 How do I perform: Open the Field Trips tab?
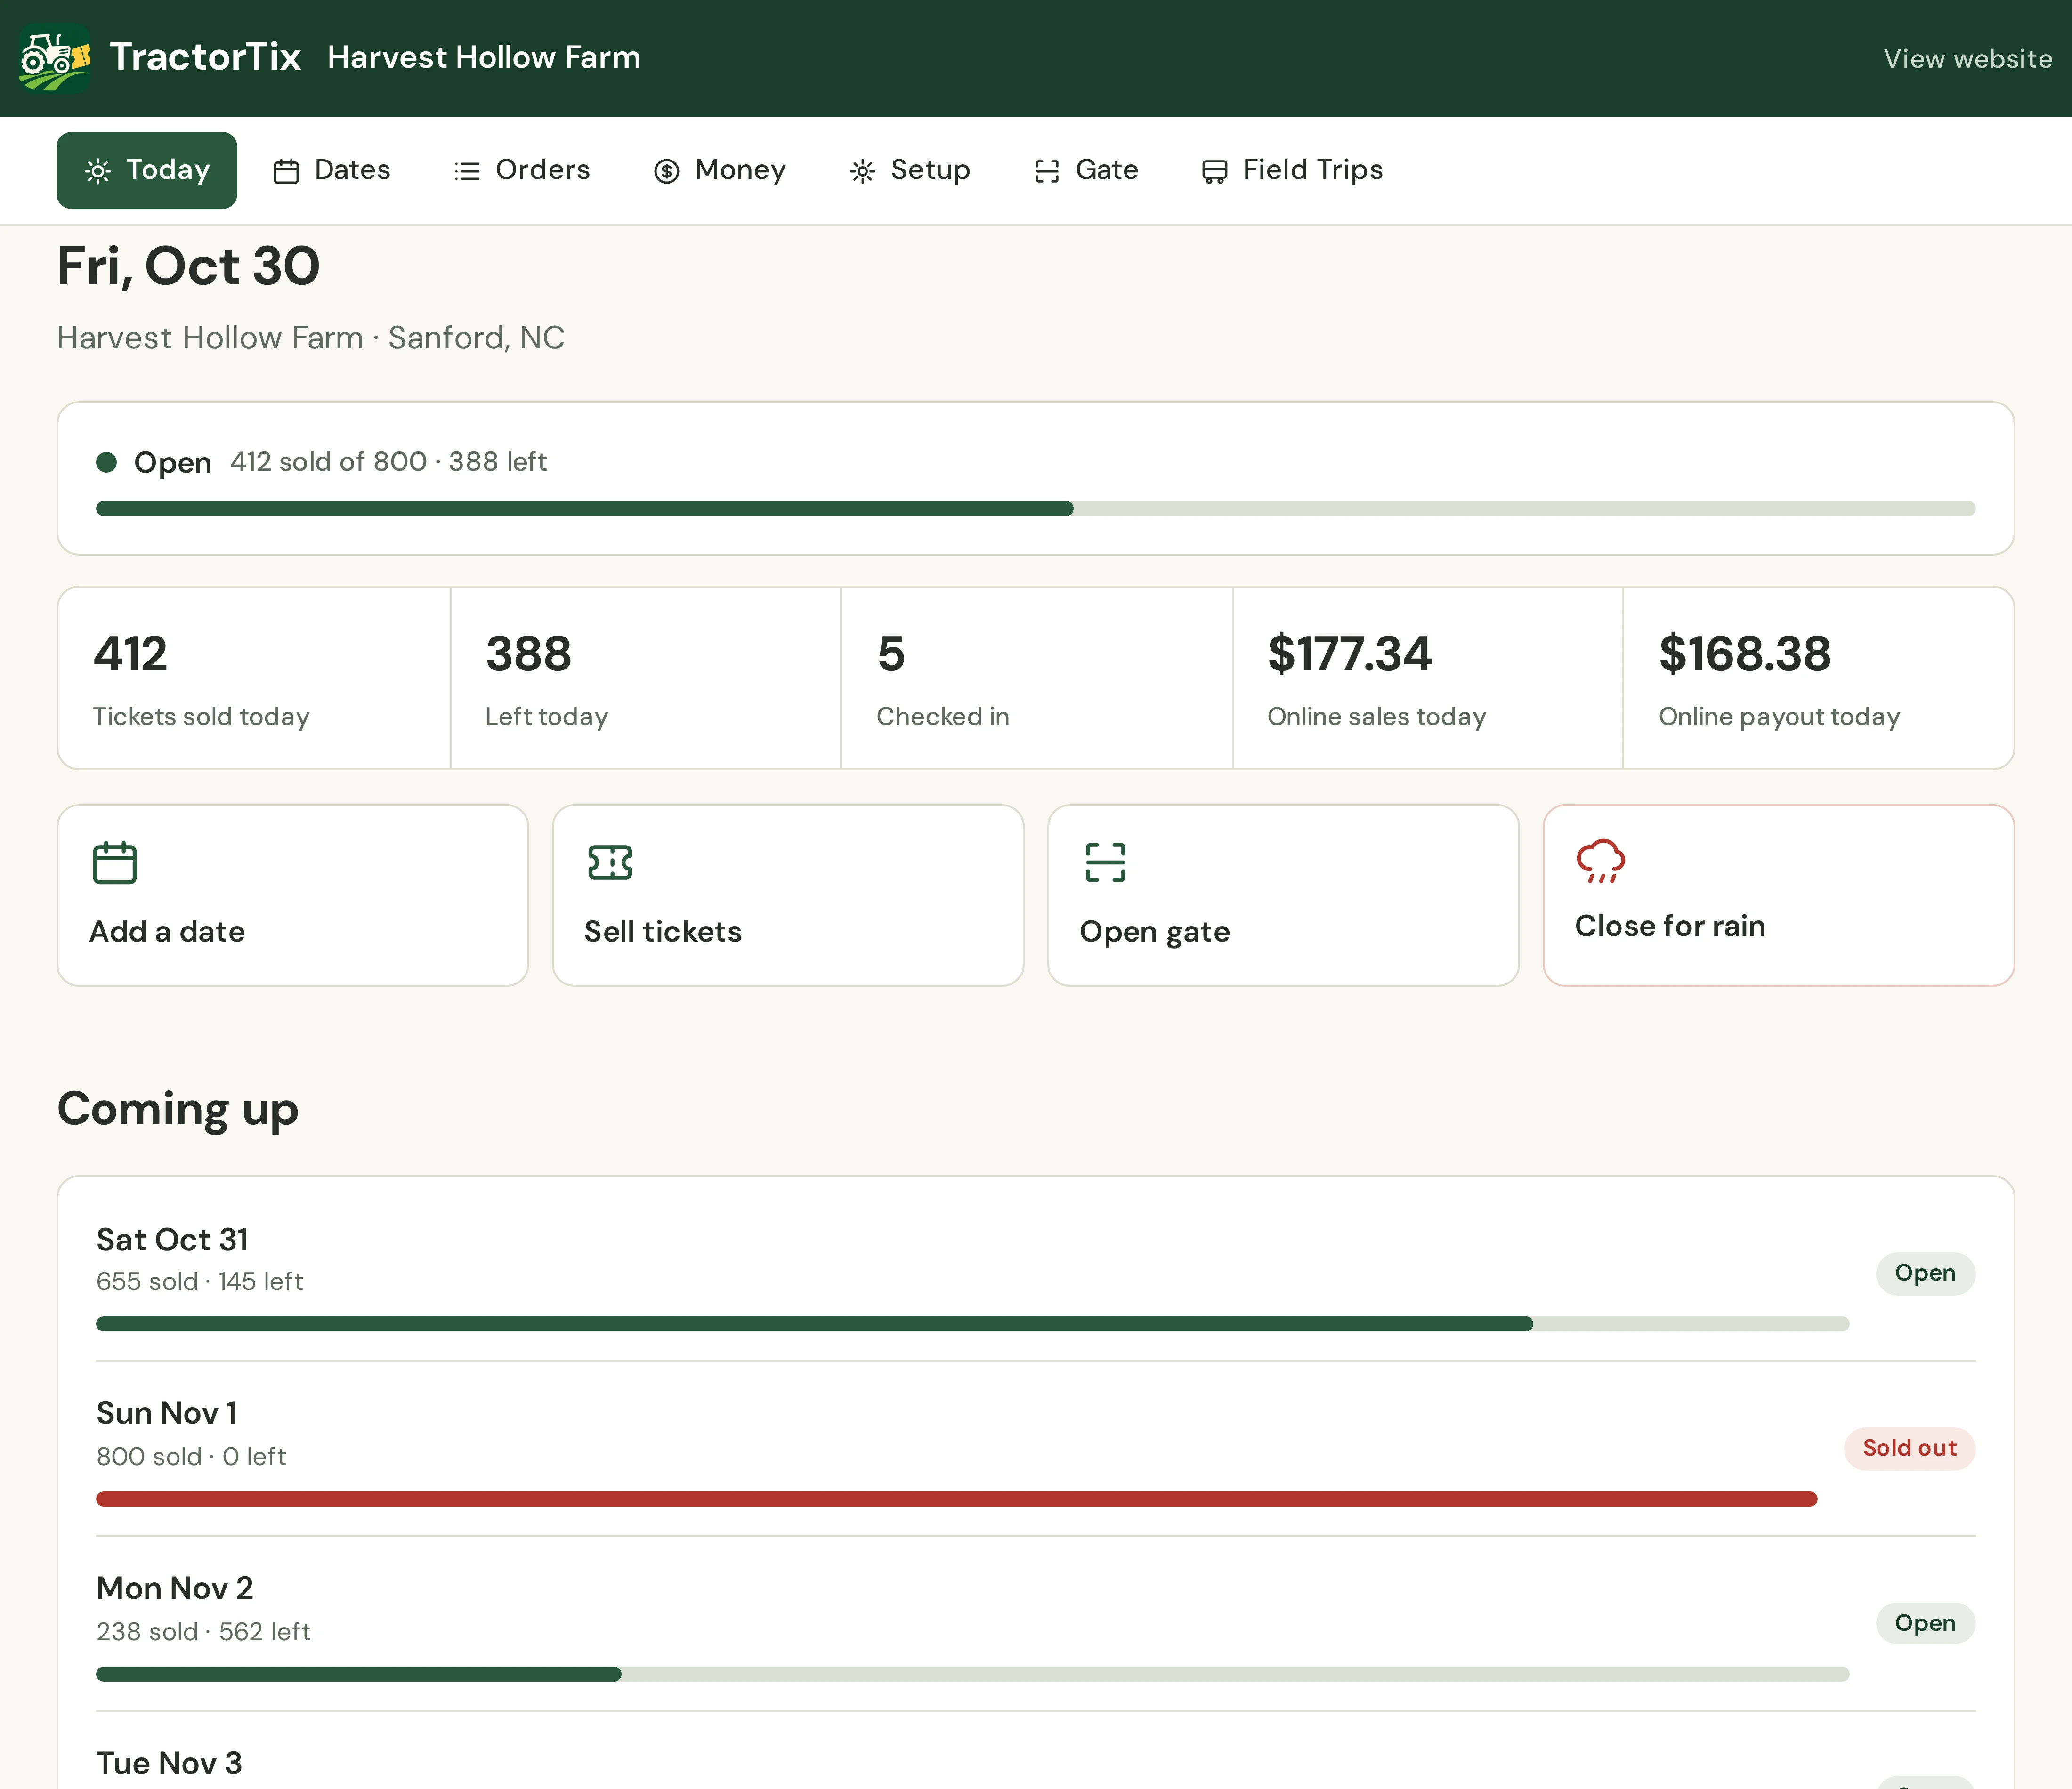1292,170
